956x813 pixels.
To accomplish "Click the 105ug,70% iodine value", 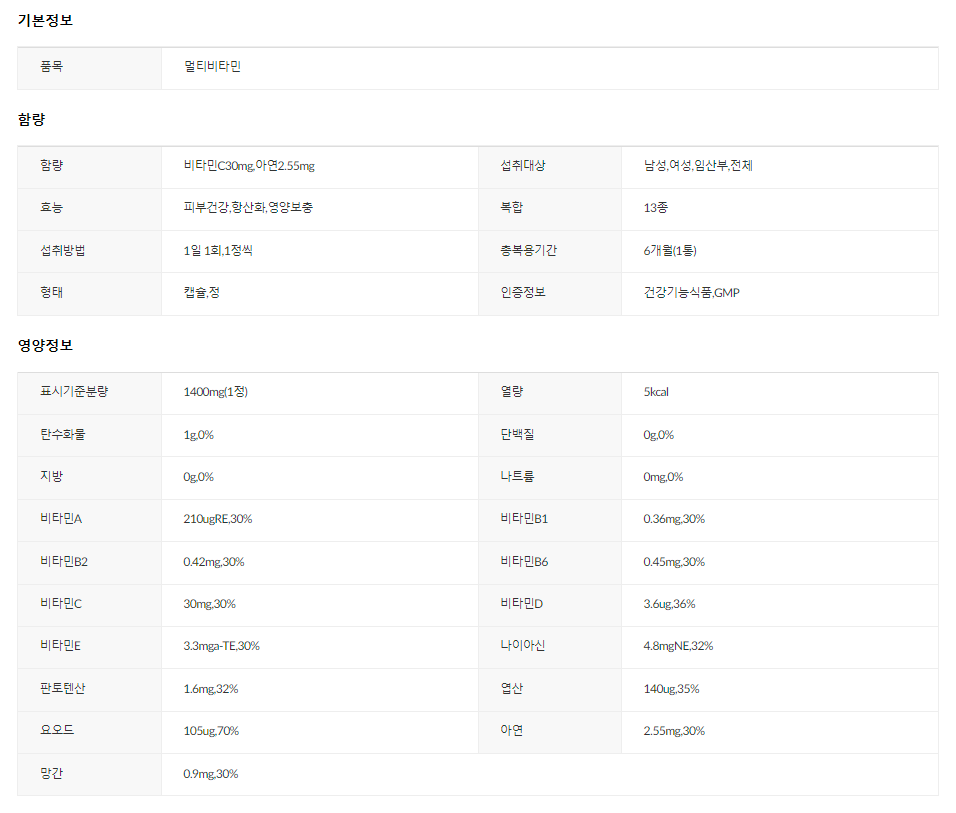I will pos(211,731).
